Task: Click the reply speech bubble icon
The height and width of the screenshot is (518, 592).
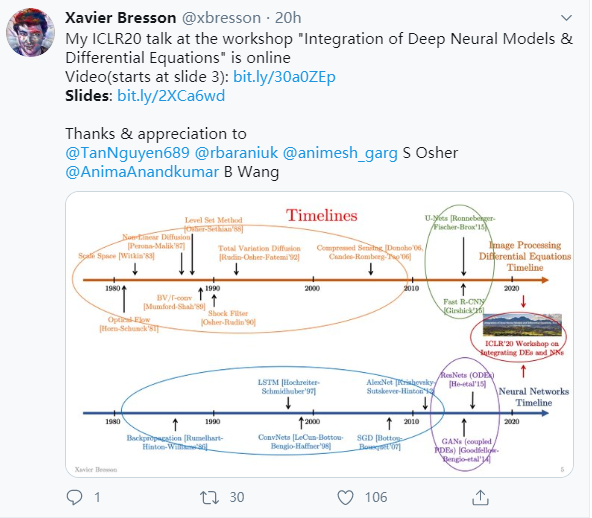Action: click(x=74, y=497)
